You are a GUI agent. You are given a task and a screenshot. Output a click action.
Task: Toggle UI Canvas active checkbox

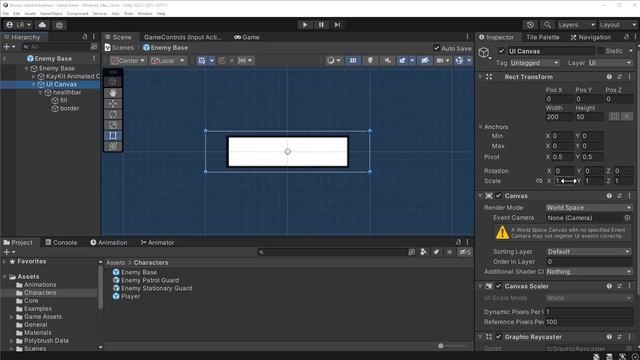point(501,51)
